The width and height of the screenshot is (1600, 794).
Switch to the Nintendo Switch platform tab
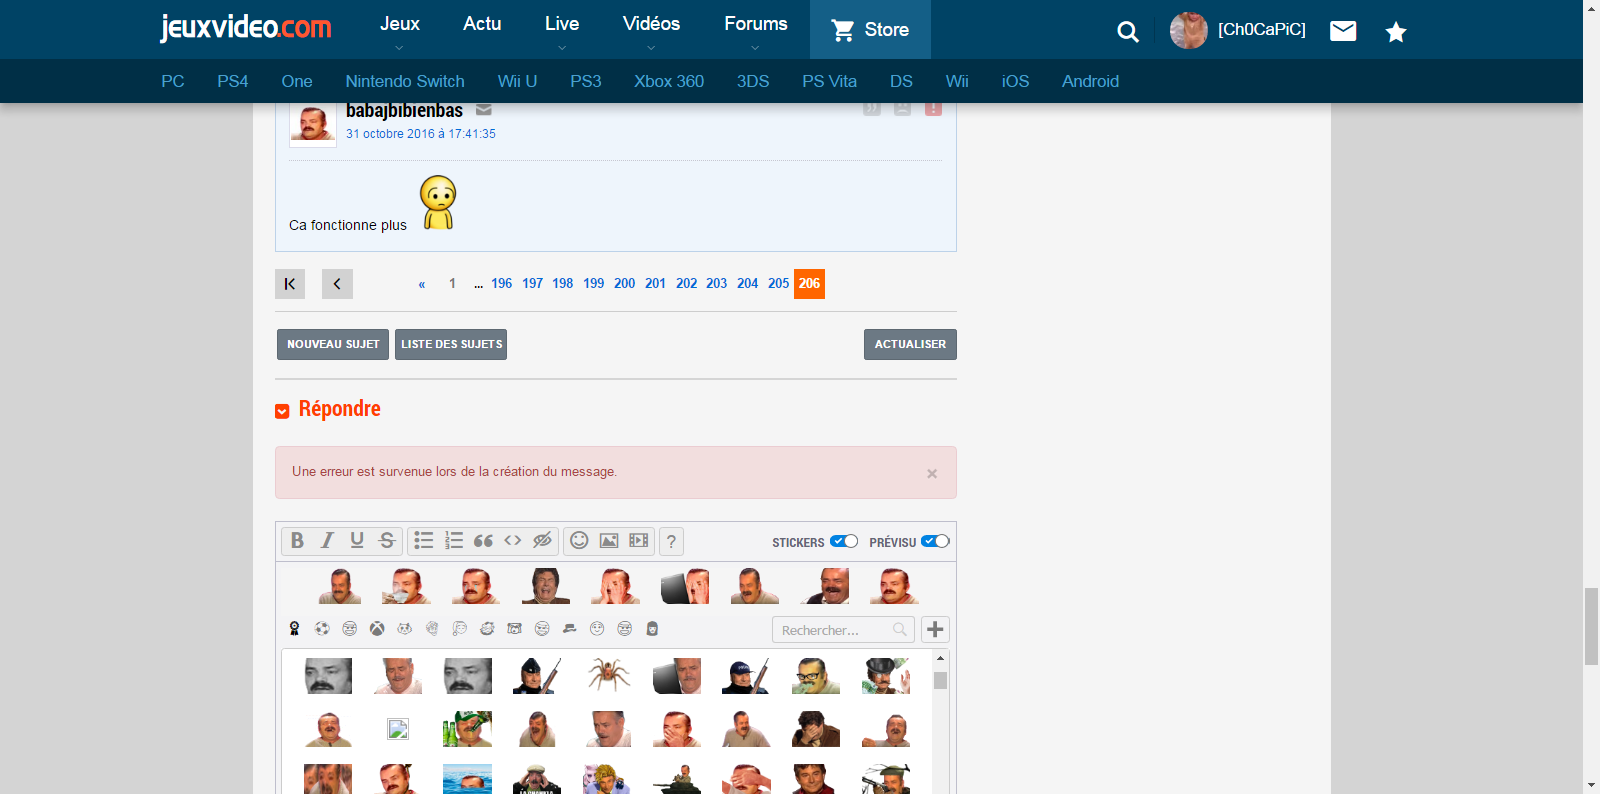[x=405, y=82]
